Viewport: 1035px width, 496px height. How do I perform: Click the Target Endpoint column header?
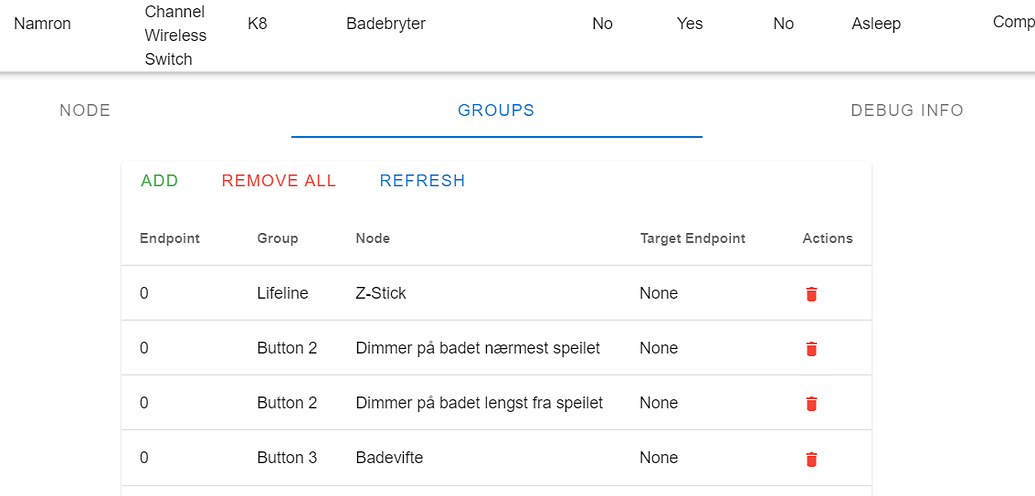pos(693,238)
